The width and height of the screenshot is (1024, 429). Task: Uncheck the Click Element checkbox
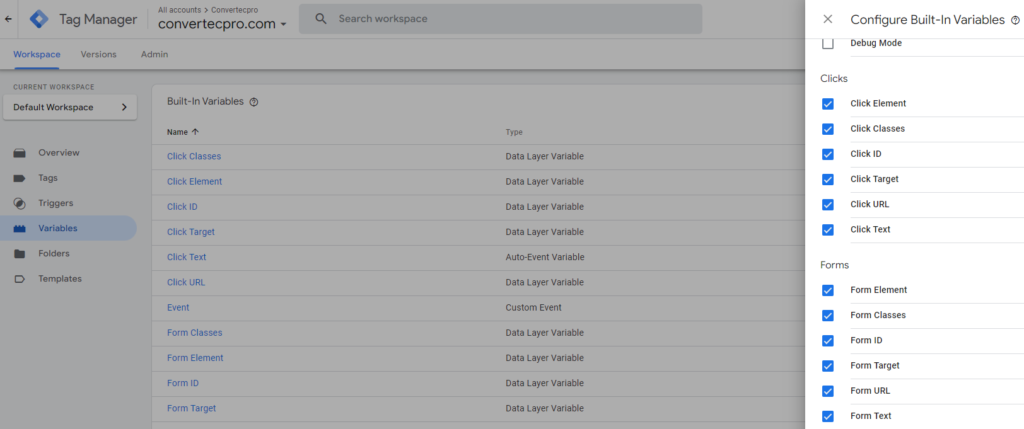[827, 104]
